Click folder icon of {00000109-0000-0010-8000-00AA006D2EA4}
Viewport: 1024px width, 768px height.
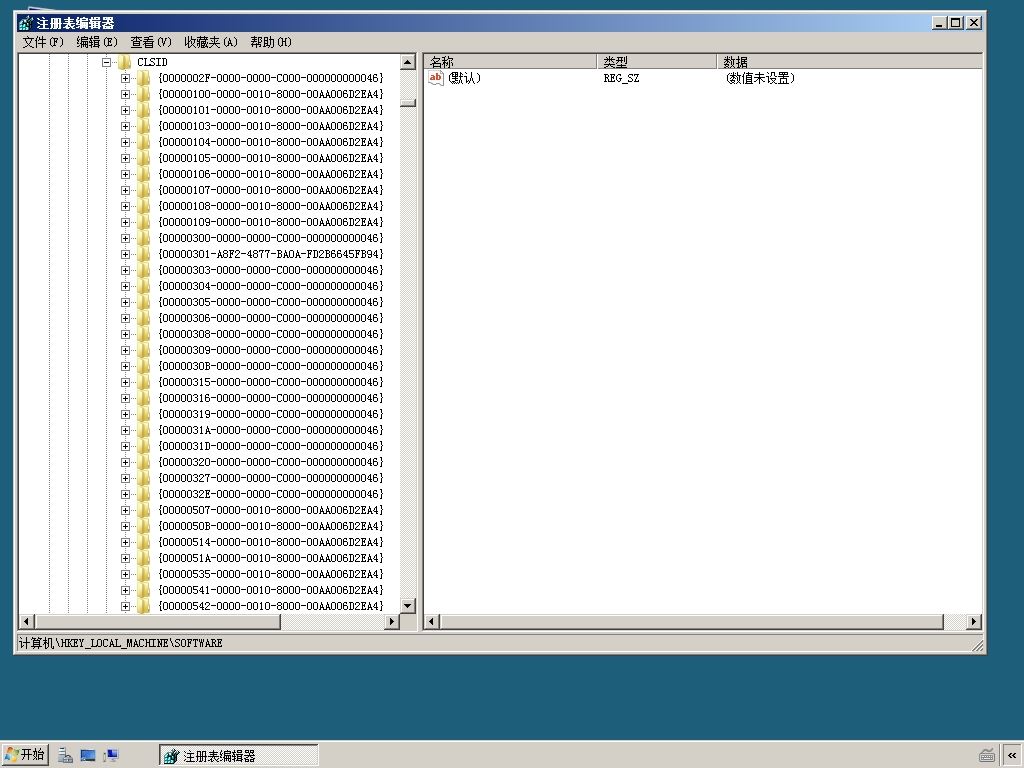(x=144, y=222)
